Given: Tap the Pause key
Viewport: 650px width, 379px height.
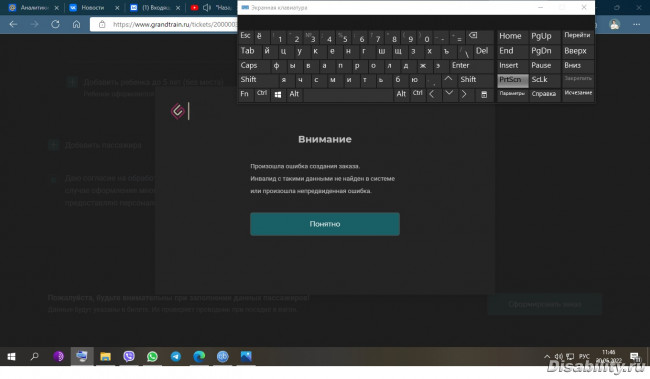Looking at the screenshot, I should (544, 66).
